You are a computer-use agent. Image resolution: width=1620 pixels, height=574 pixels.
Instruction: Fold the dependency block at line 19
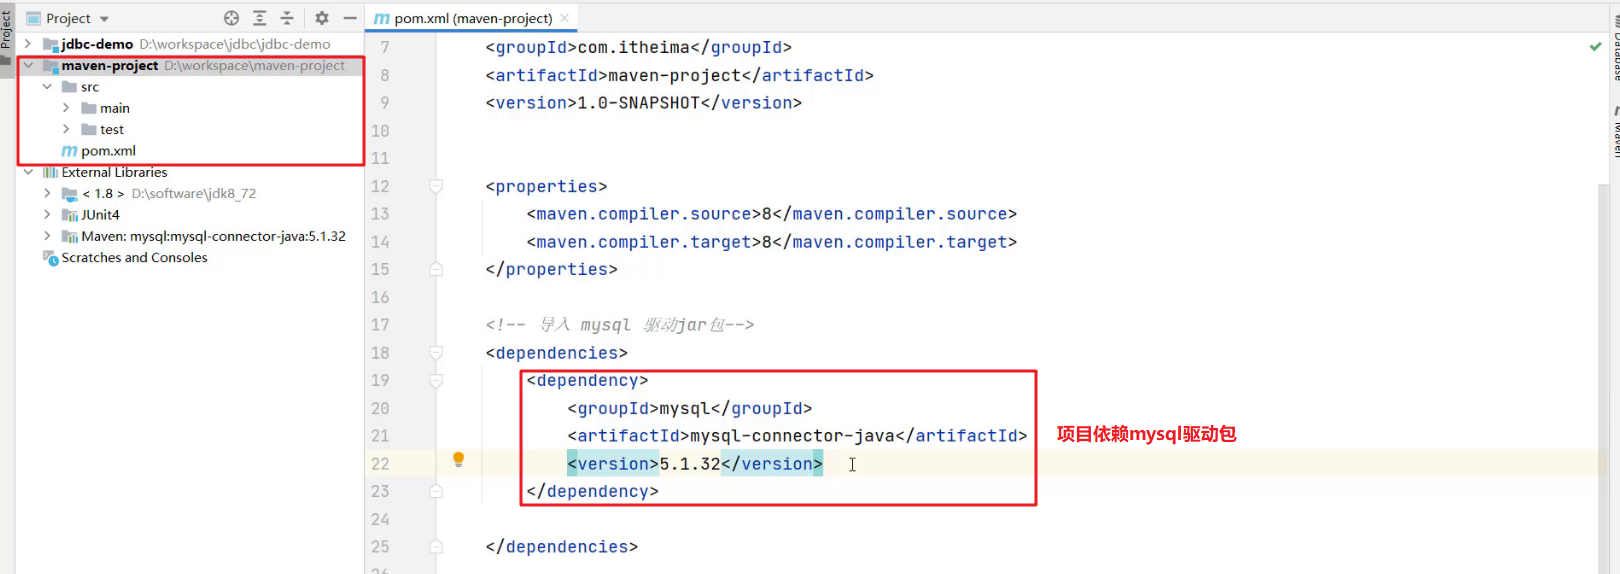click(436, 381)
